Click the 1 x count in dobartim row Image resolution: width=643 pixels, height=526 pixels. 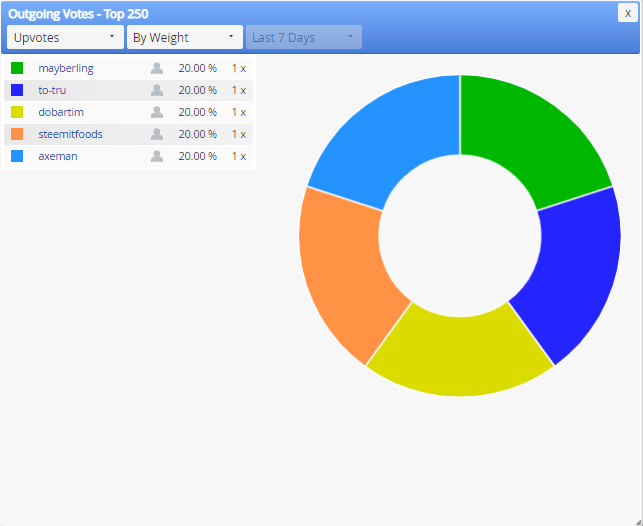[x=239, y=112]
